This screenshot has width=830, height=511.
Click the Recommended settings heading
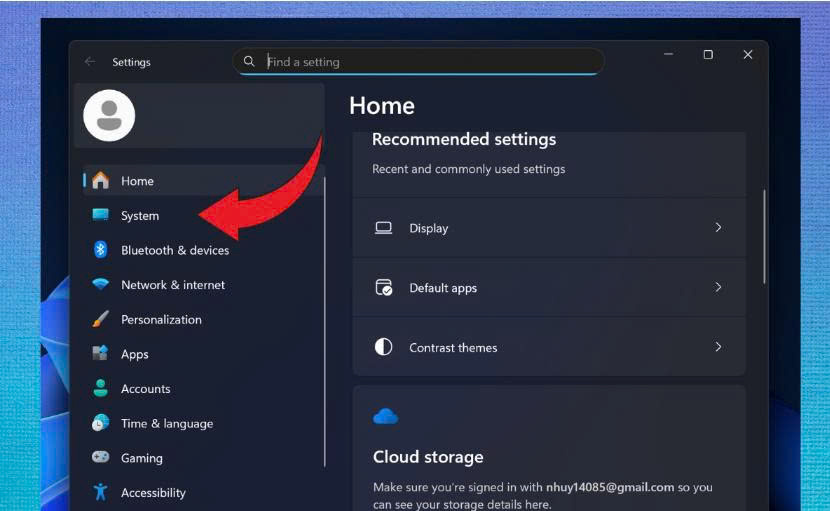[x=464, y=139]
